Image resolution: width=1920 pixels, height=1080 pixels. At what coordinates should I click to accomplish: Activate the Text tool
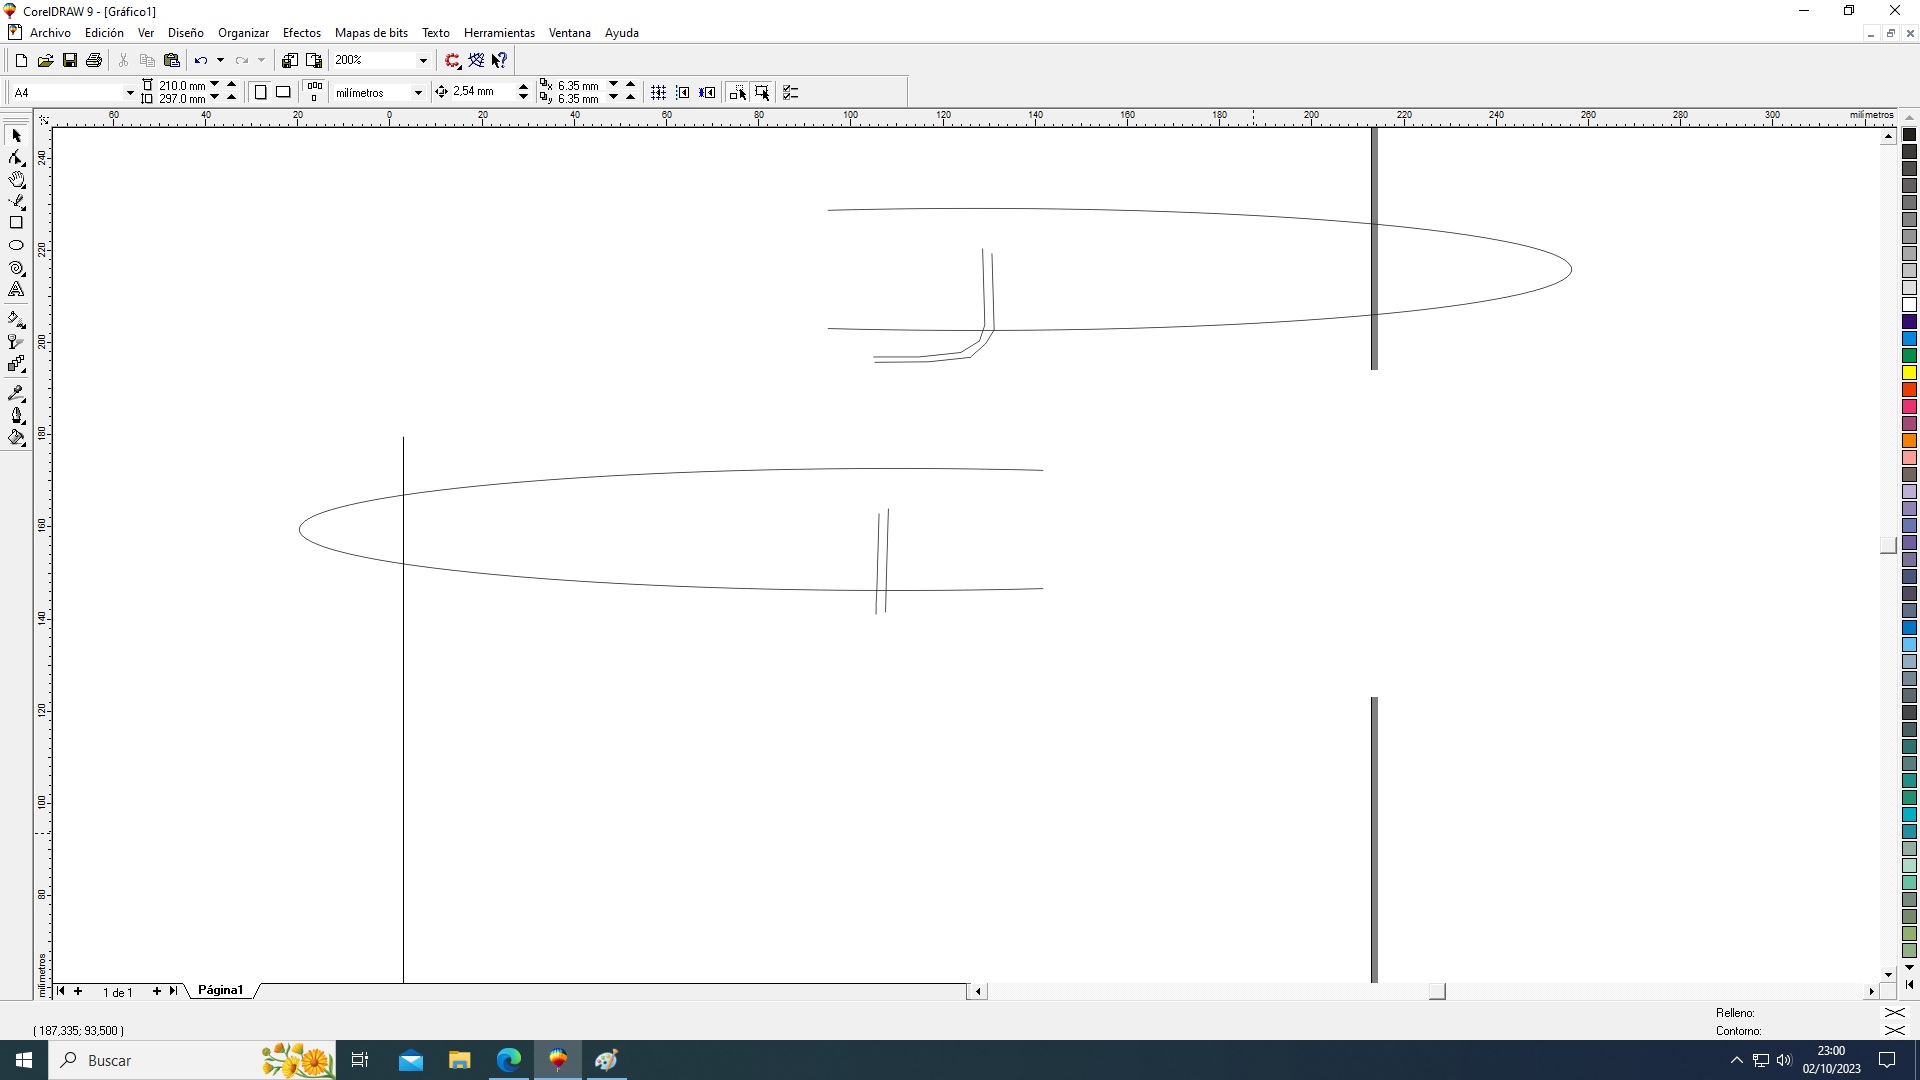coord(16,290)
